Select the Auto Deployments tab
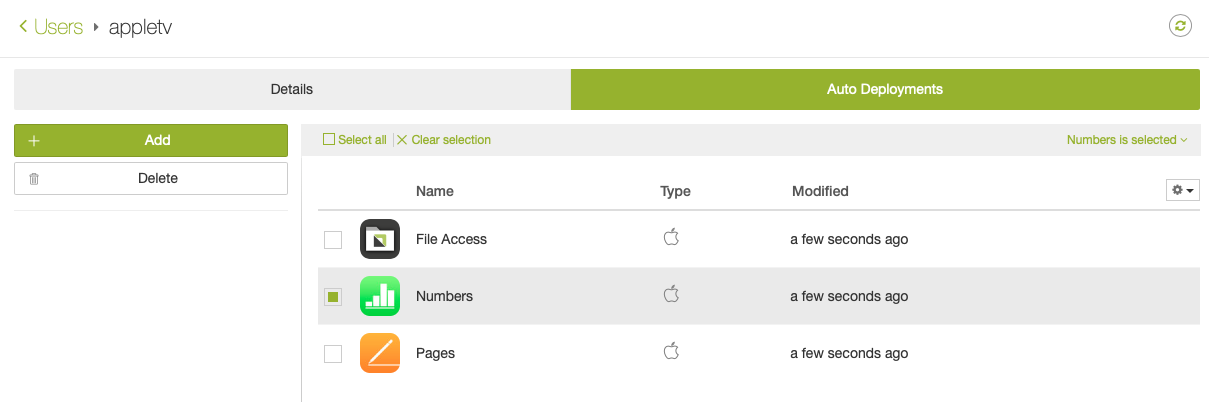Viewport: 1209px width, 402px height. point(885,89)
